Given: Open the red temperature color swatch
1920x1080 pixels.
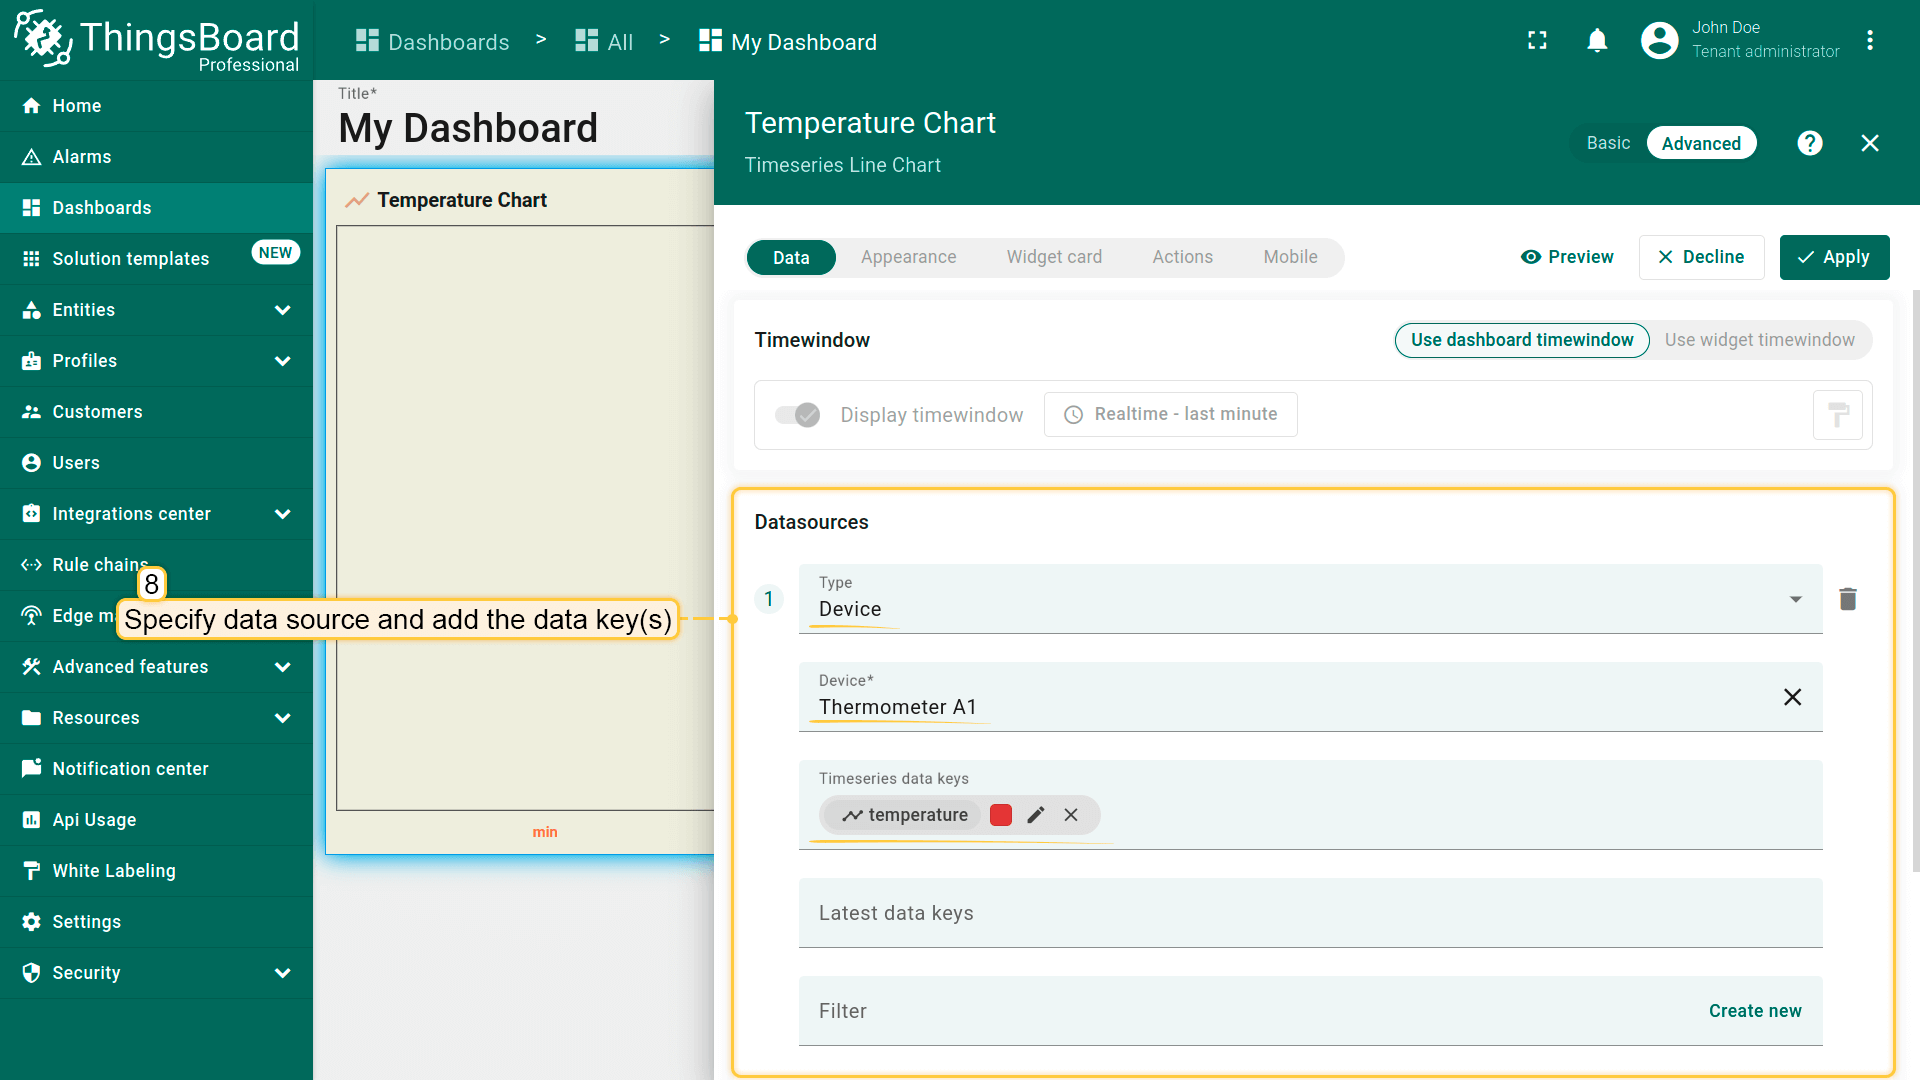Looking at the screenshot, I should [1000, 815].
